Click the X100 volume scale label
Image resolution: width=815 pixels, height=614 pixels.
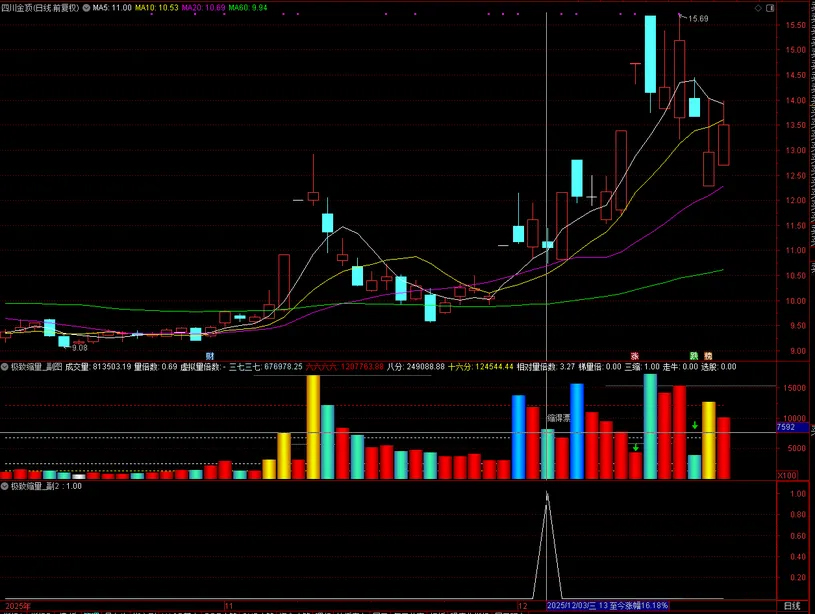pos(787,477)
